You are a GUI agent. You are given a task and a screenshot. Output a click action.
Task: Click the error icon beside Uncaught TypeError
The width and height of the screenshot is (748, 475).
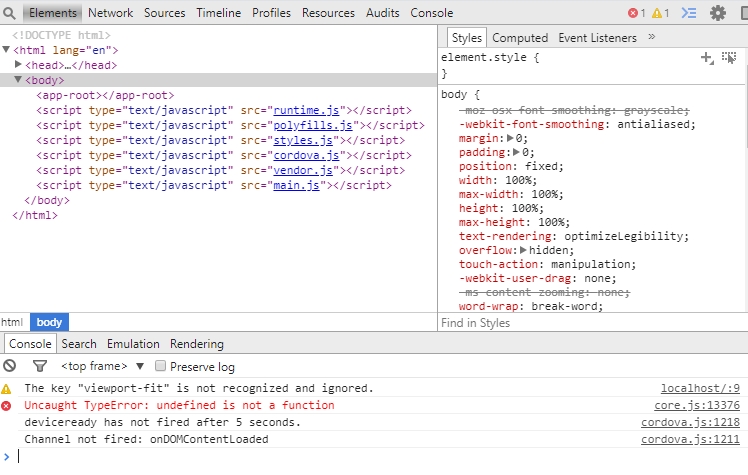(x=6, y=405)
